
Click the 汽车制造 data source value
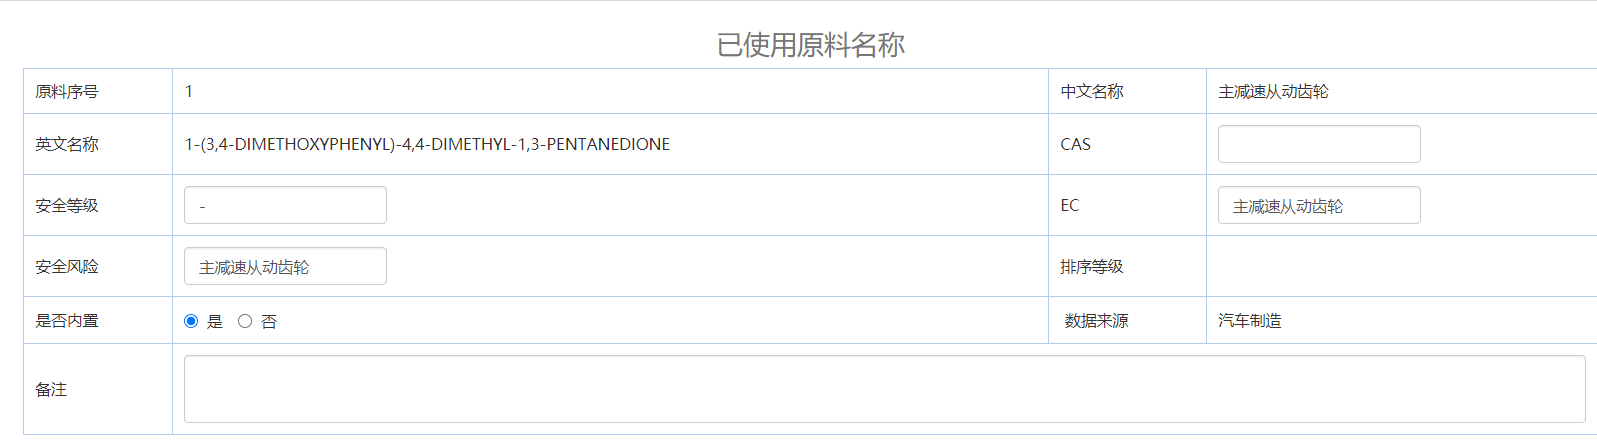pos(1249,321)
